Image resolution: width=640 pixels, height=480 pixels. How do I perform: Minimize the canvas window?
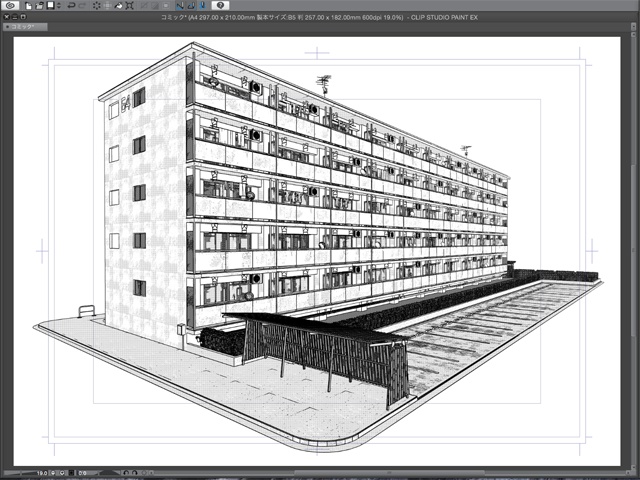[x=15, y=17]
